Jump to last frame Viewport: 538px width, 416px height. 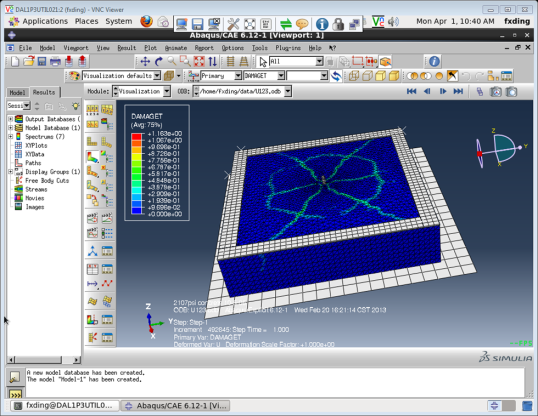tap(458, 91)
